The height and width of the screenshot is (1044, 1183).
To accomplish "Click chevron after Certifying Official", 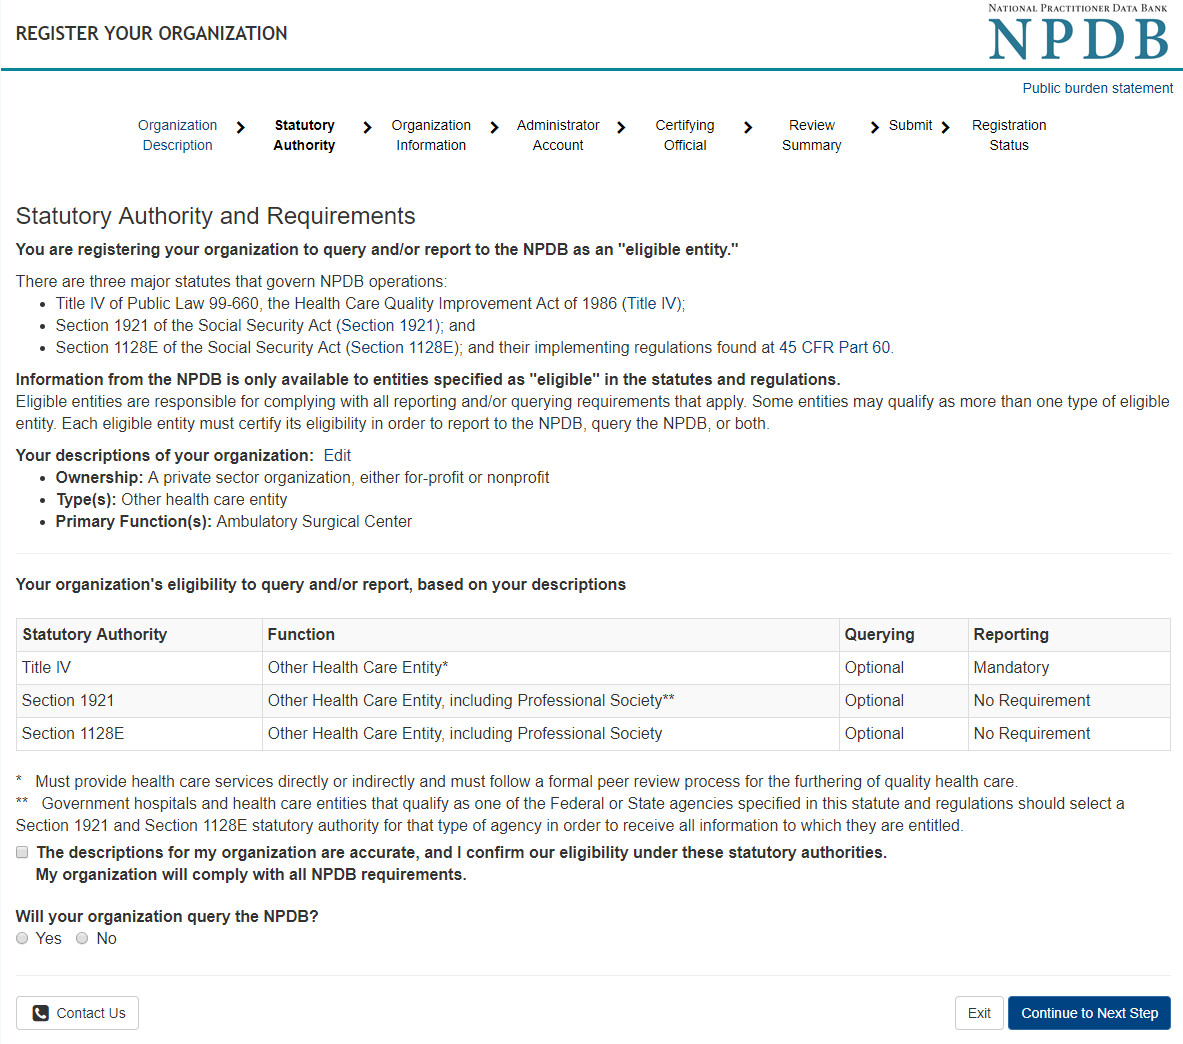I will click(x=748, y=127).
